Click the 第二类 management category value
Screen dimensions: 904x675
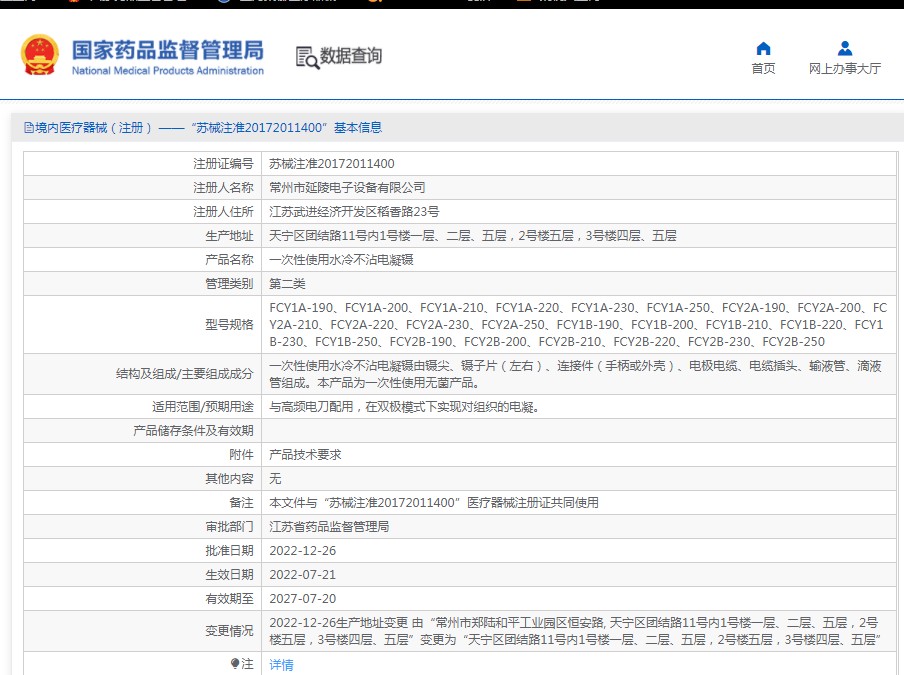287,284
